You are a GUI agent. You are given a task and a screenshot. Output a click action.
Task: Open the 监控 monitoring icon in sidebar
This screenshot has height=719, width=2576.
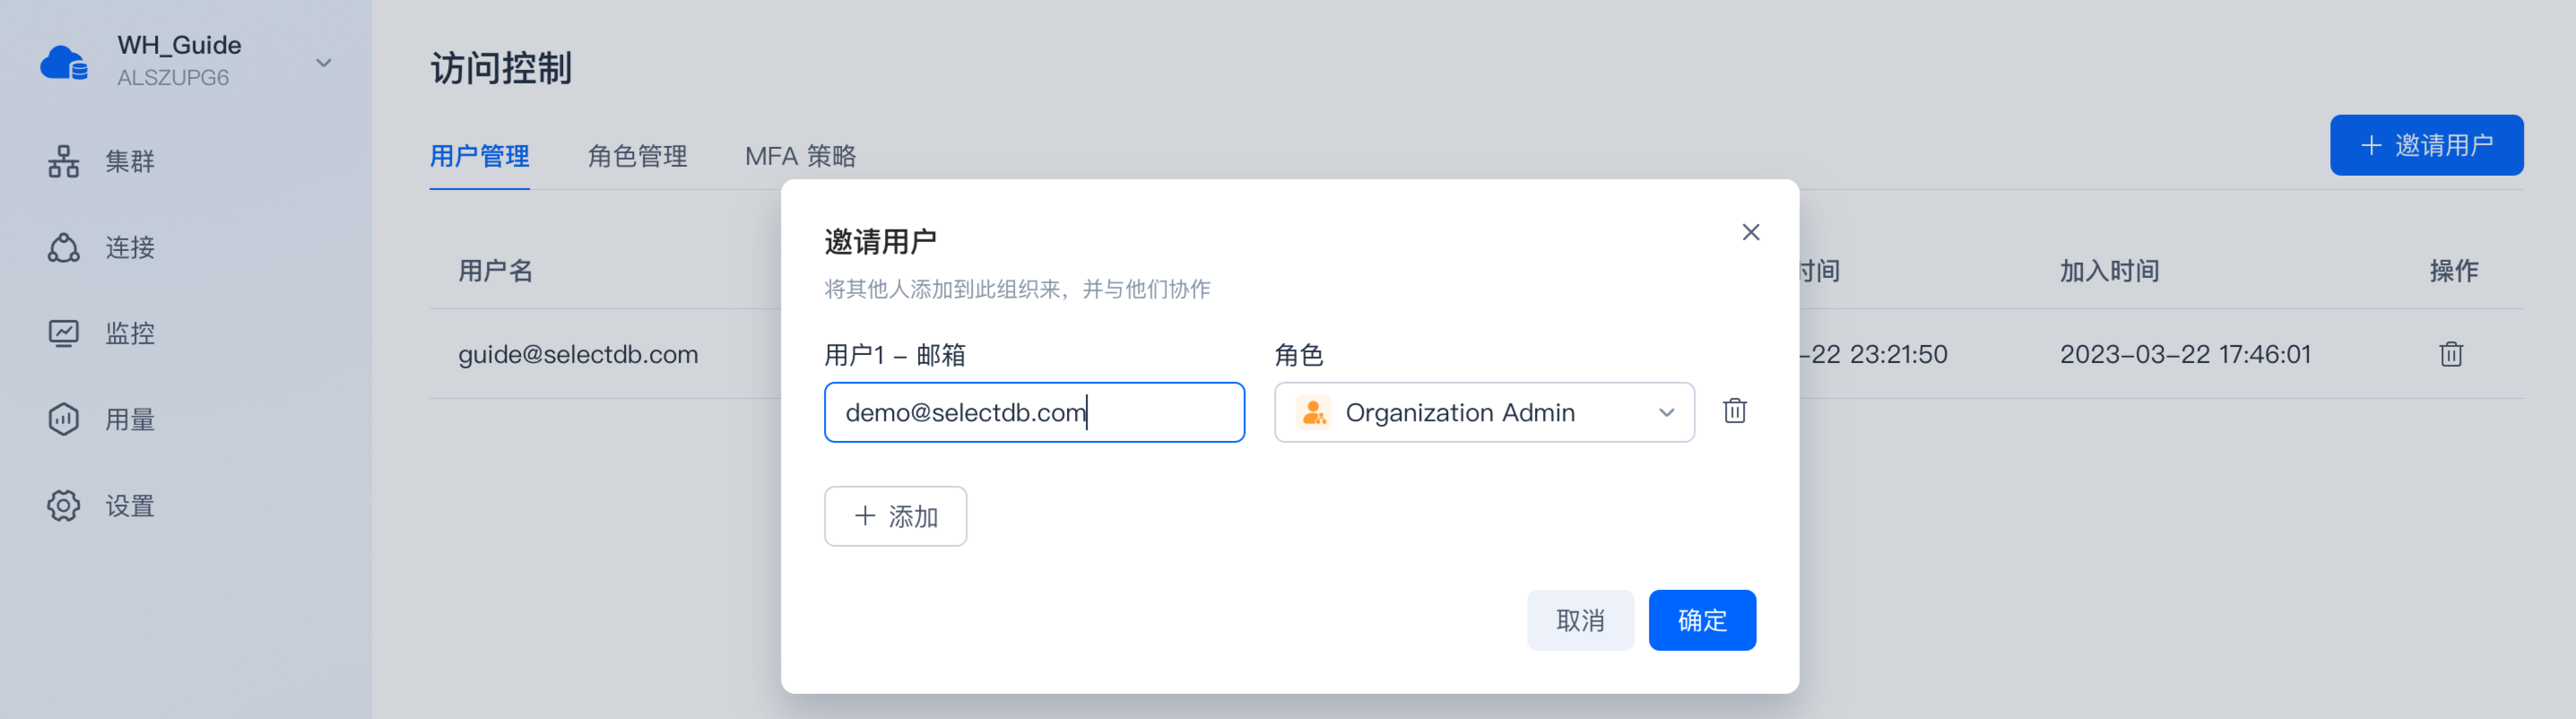(64, 333)
